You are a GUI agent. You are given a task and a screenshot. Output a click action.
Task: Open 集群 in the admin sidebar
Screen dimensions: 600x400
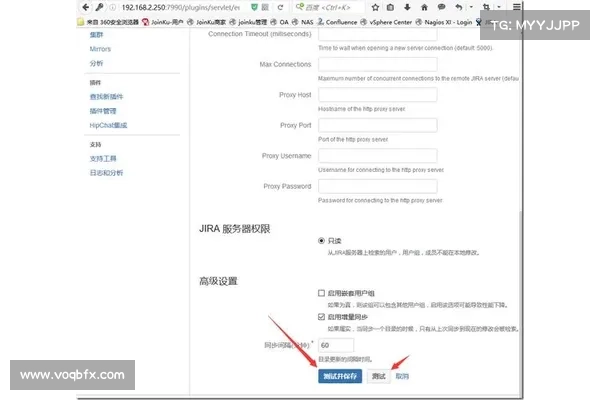coord(96,35)
